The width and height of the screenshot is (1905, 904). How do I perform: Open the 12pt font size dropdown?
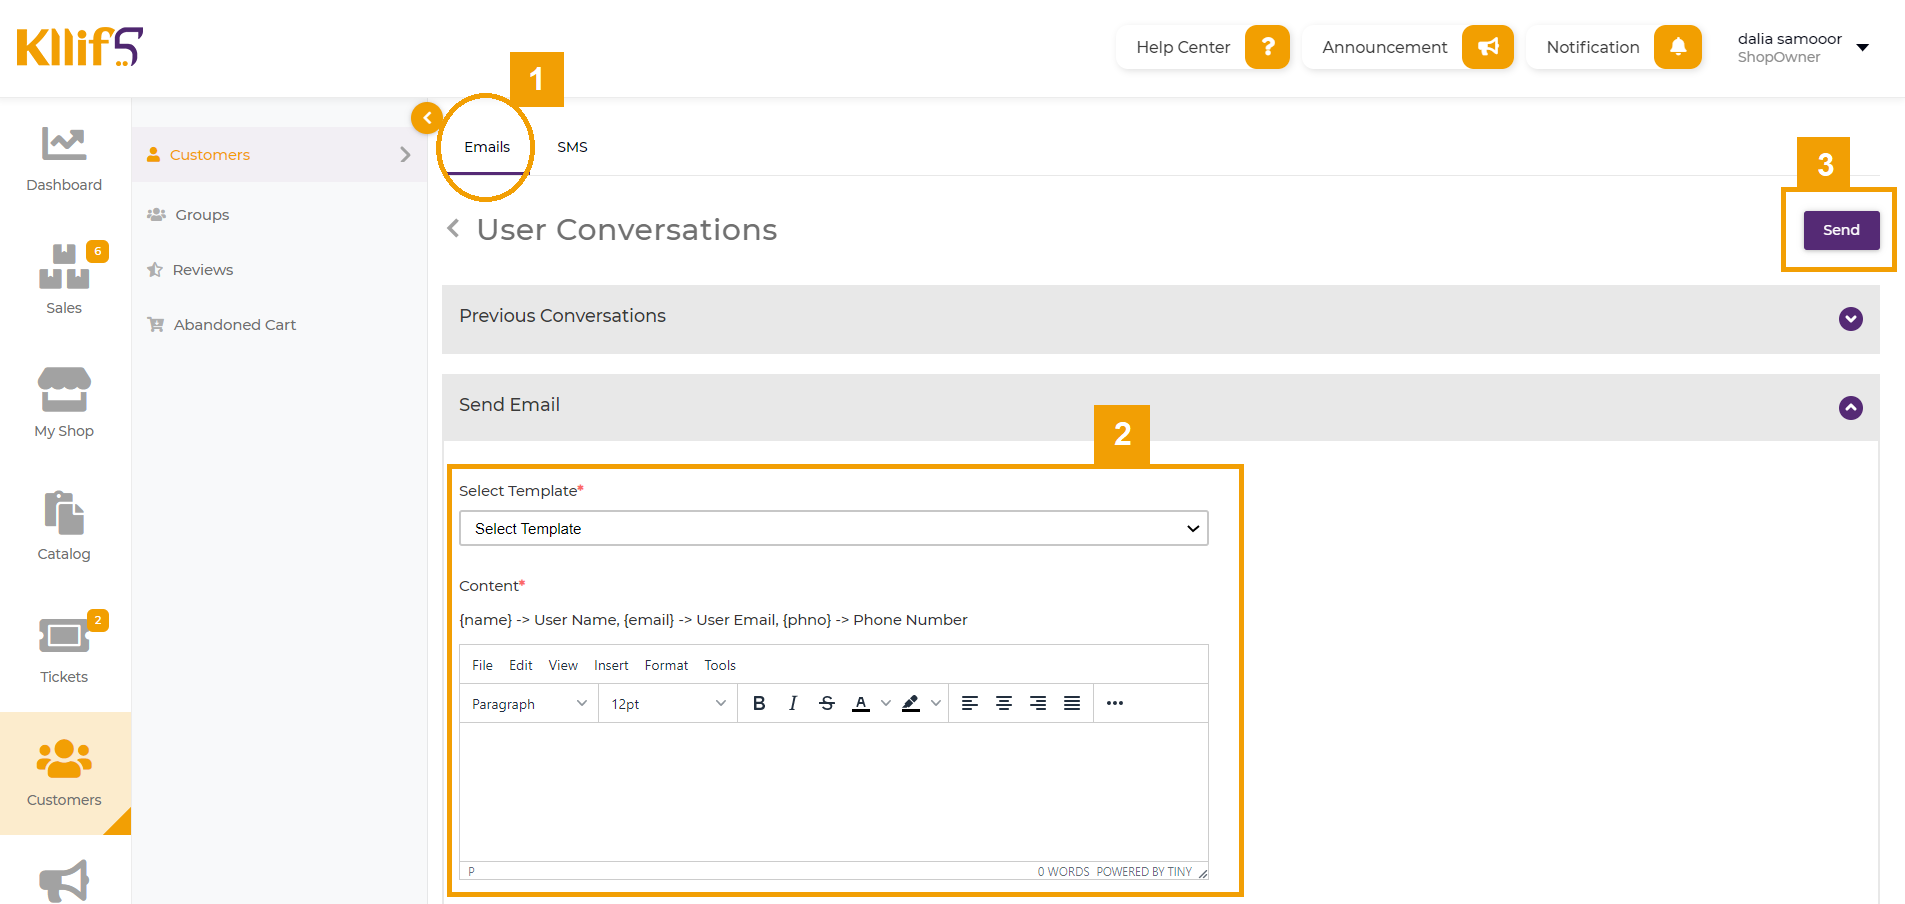[x=667, y=704]
